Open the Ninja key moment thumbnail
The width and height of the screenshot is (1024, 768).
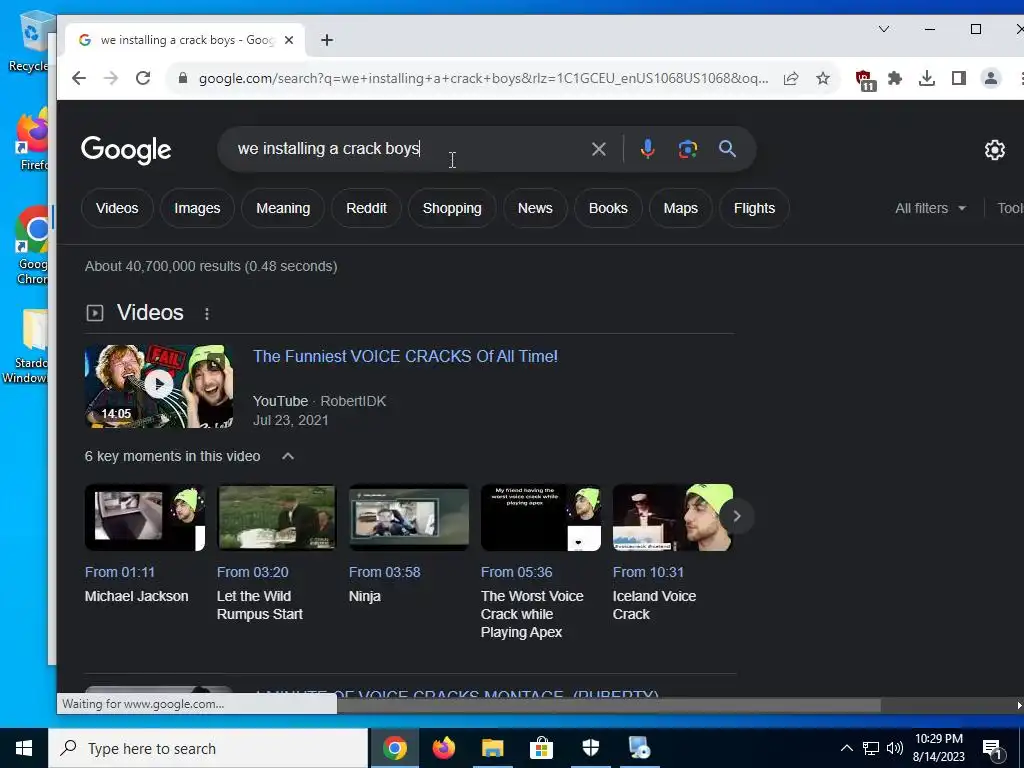click(409, 518)
